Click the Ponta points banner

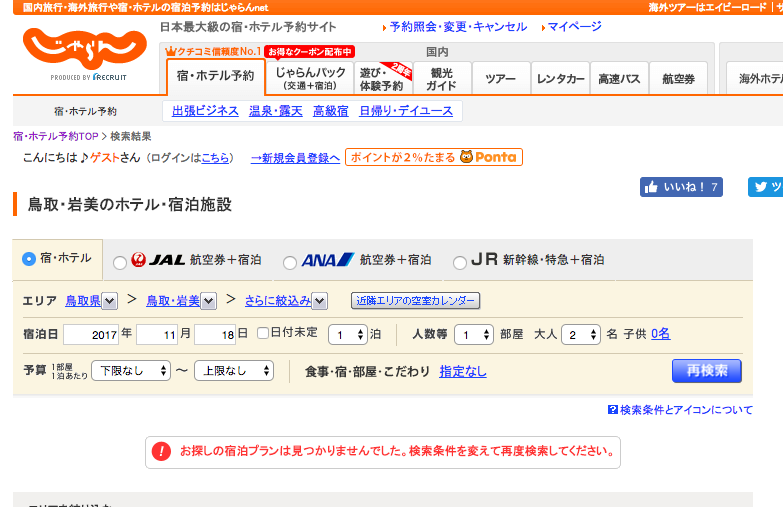pyautogui.click(x=433, y=157)
